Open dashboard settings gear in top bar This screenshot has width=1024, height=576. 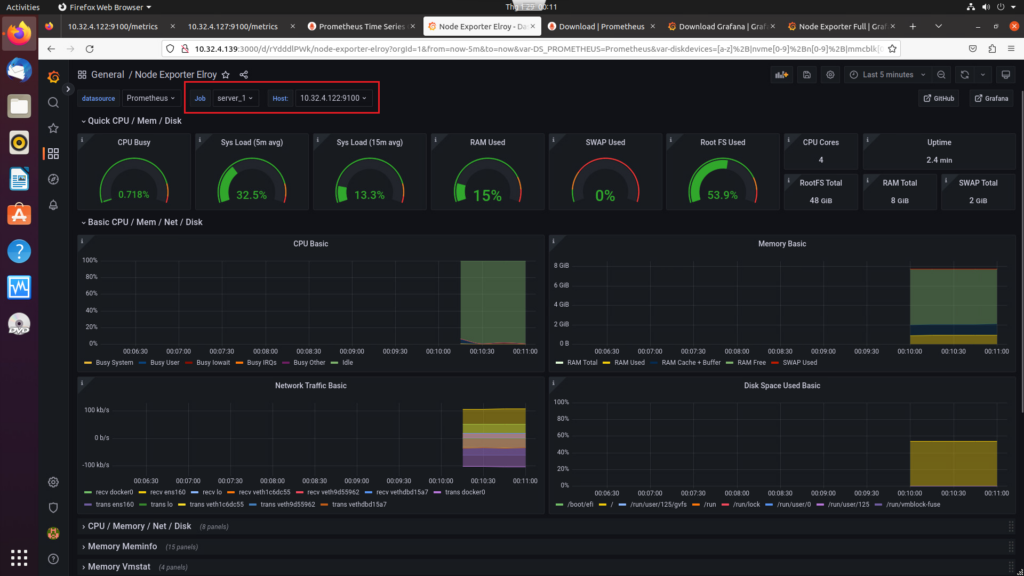[830, 74]
